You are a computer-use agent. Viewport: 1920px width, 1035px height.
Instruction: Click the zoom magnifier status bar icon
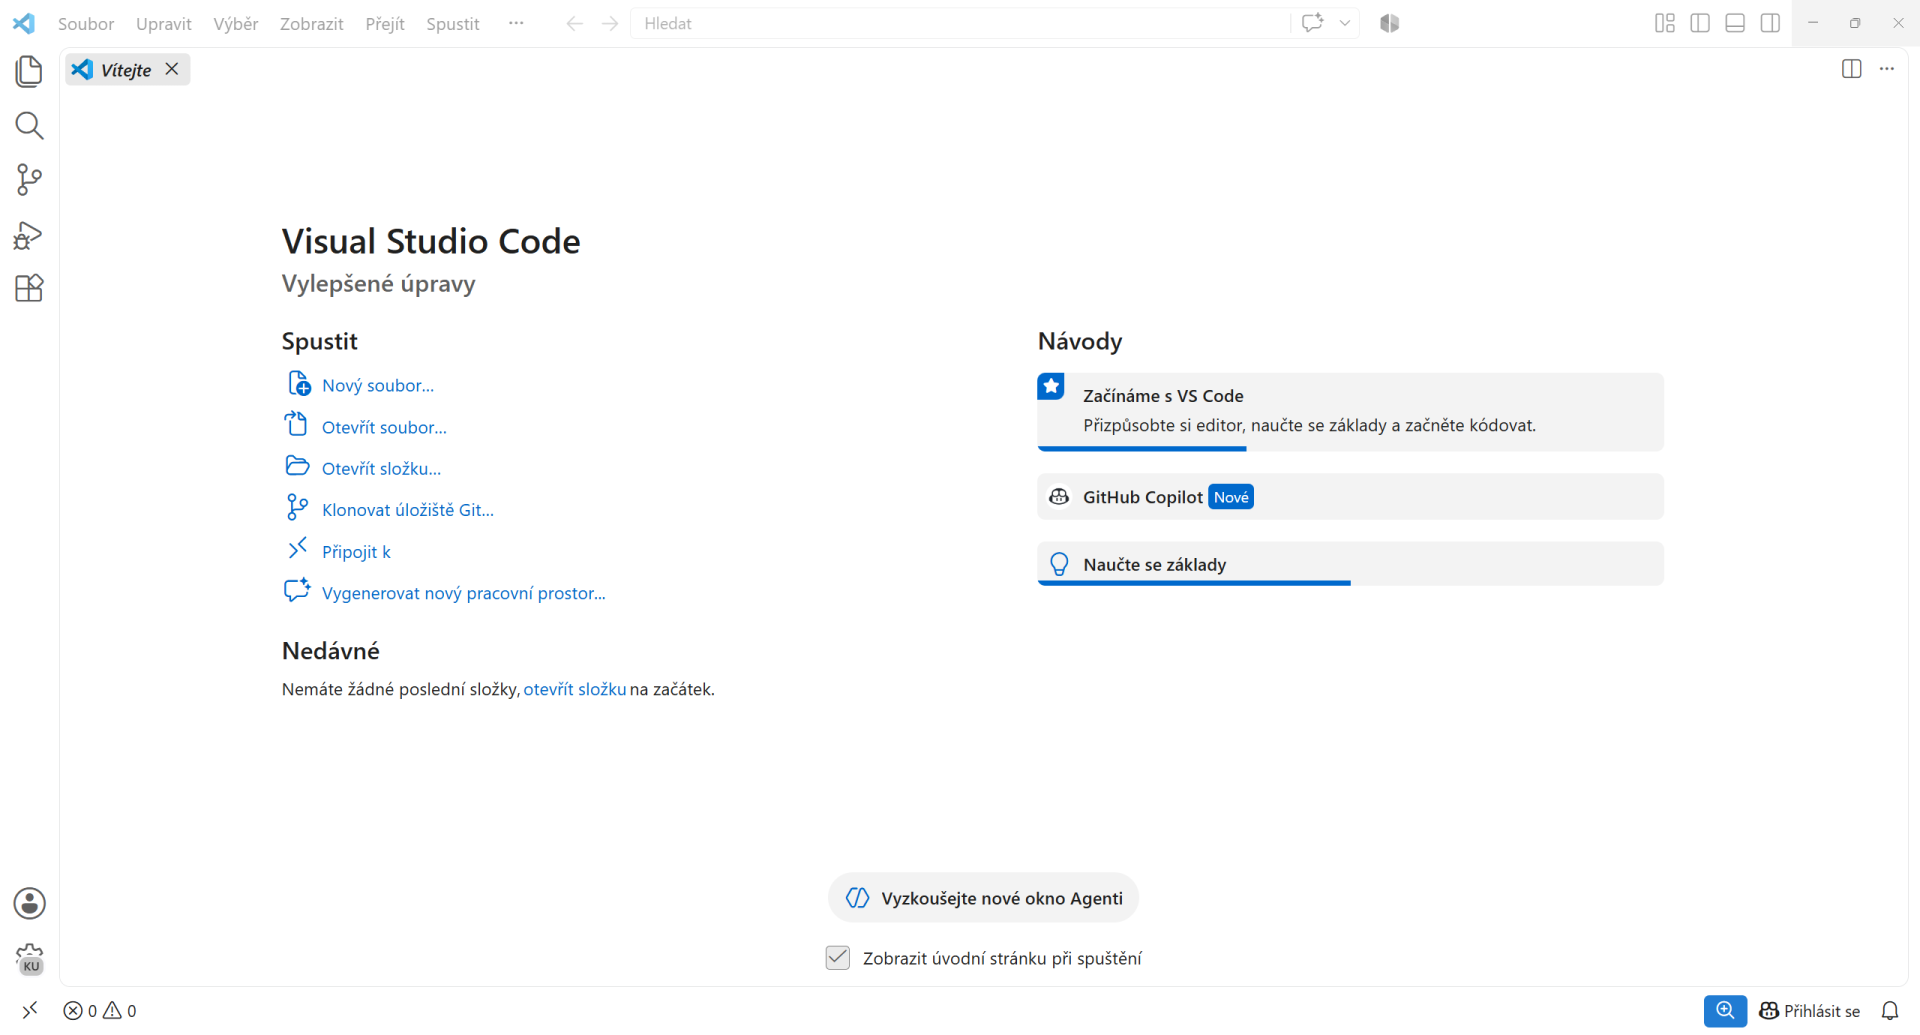coord(1725,1011)
